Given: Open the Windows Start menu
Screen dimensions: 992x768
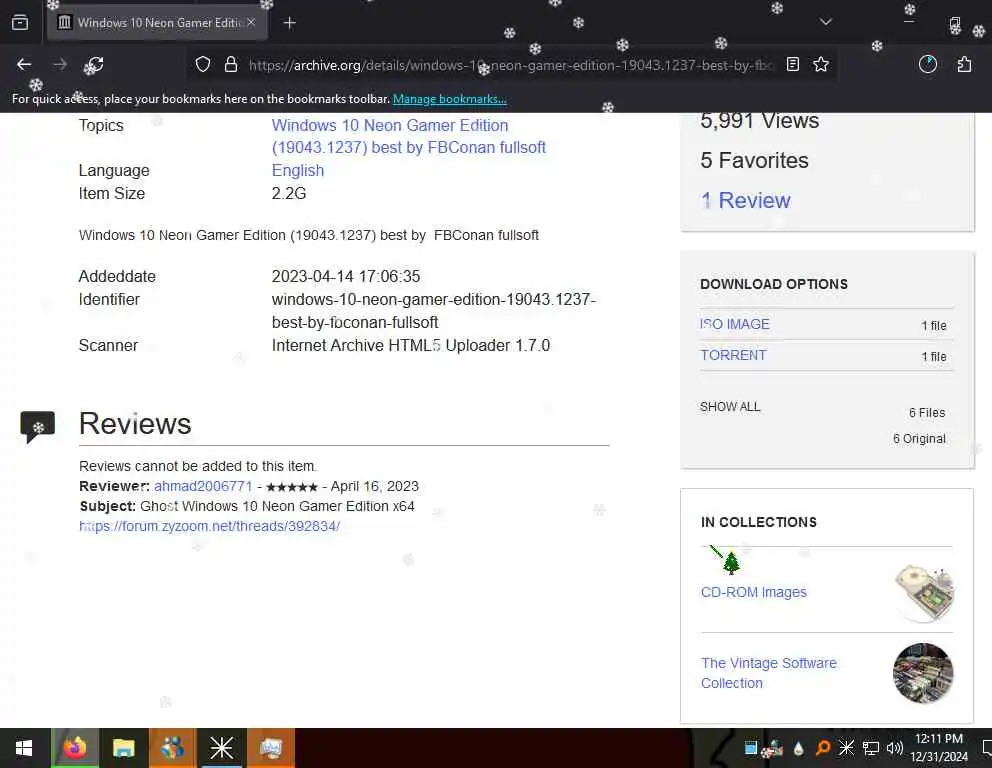Looking at the screenshot, I should [x=24, y=748].
